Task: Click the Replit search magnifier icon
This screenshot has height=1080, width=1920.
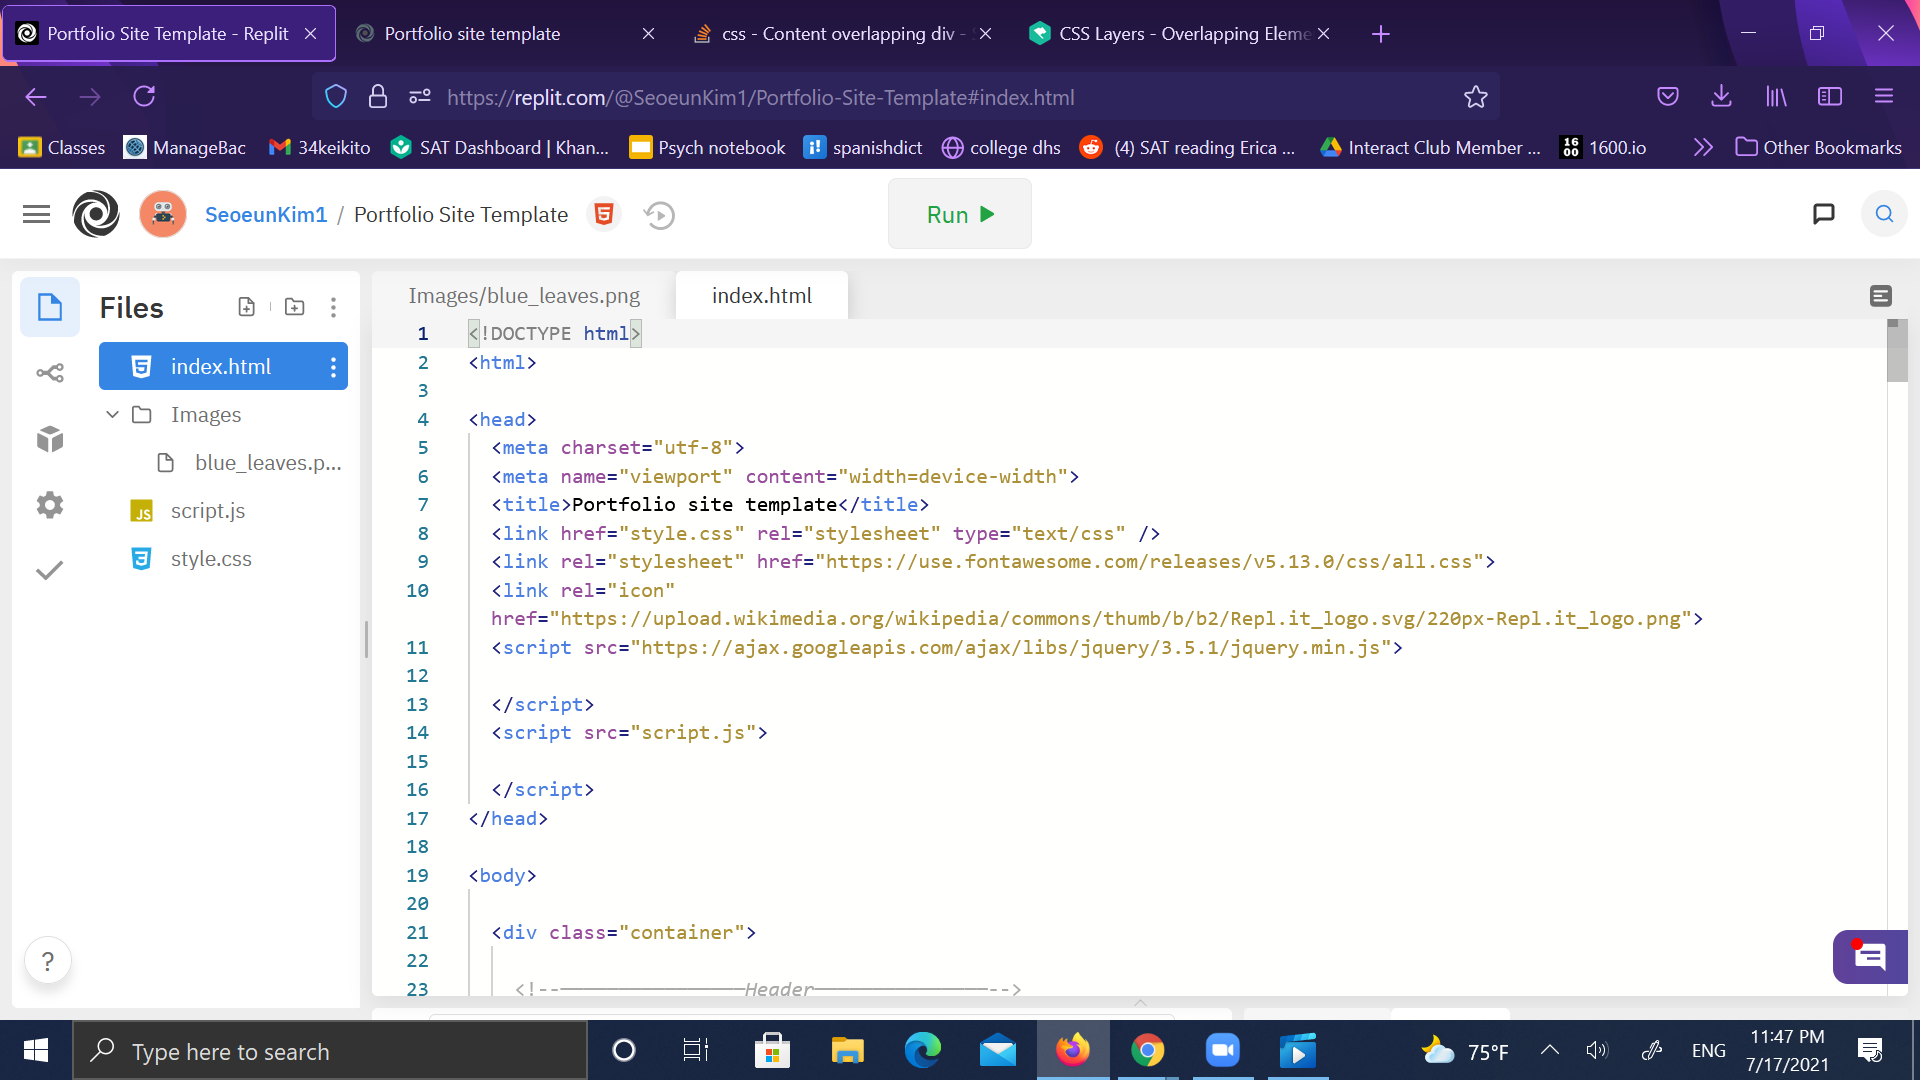Action: [x=1884, y=214]
